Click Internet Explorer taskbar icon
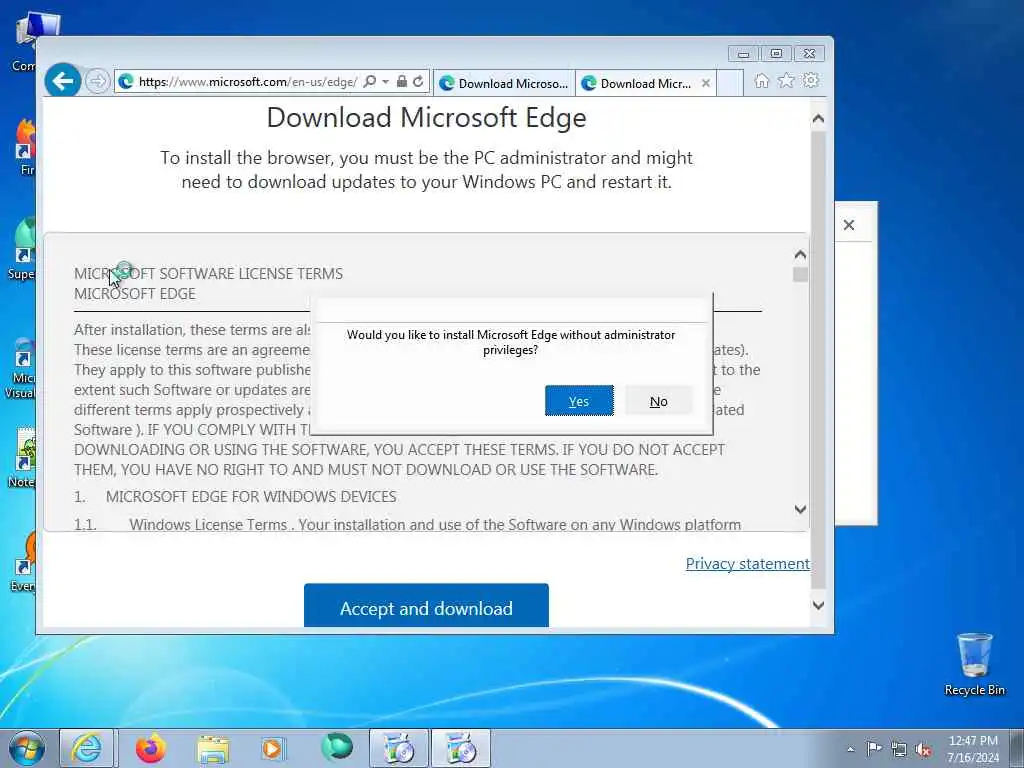1024x768 pixels. [87, 748]
